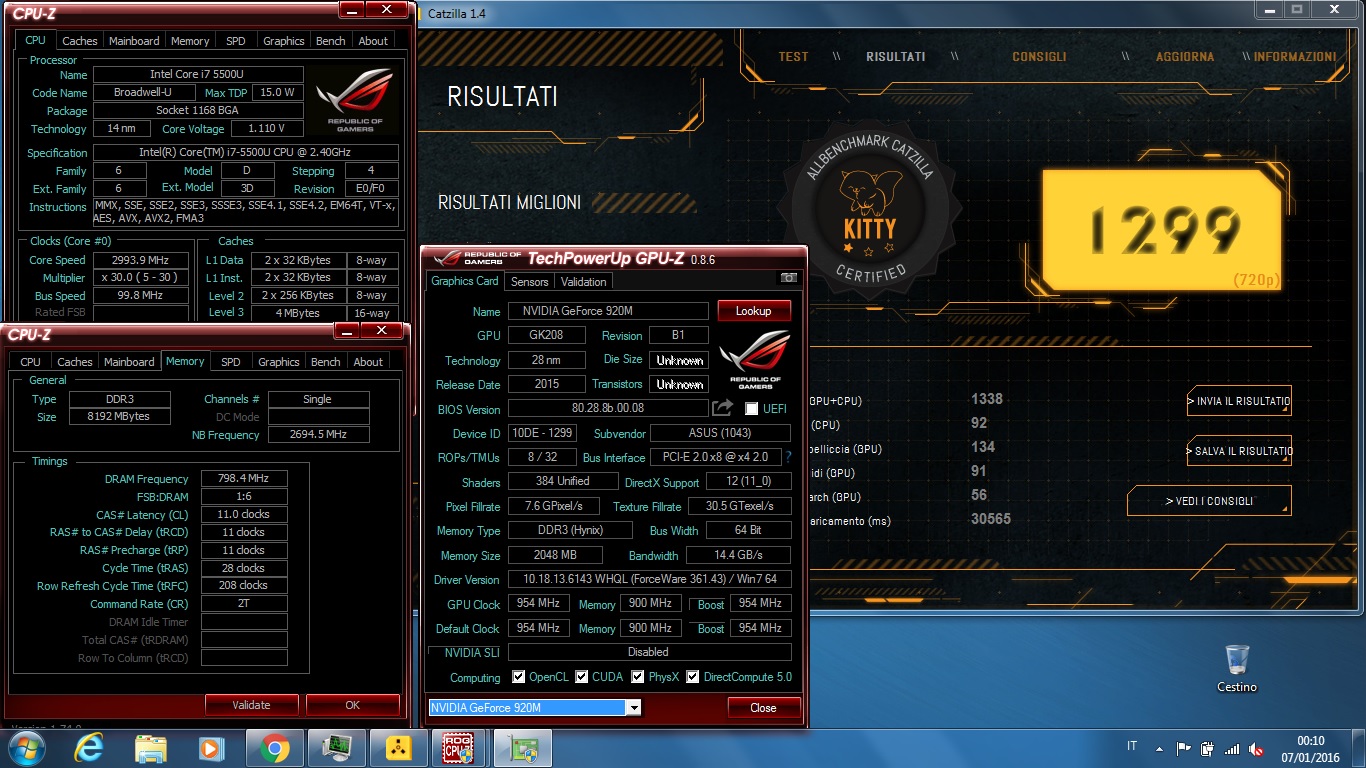Open Caches tab in lower CPU-Z window

point(74,362)
